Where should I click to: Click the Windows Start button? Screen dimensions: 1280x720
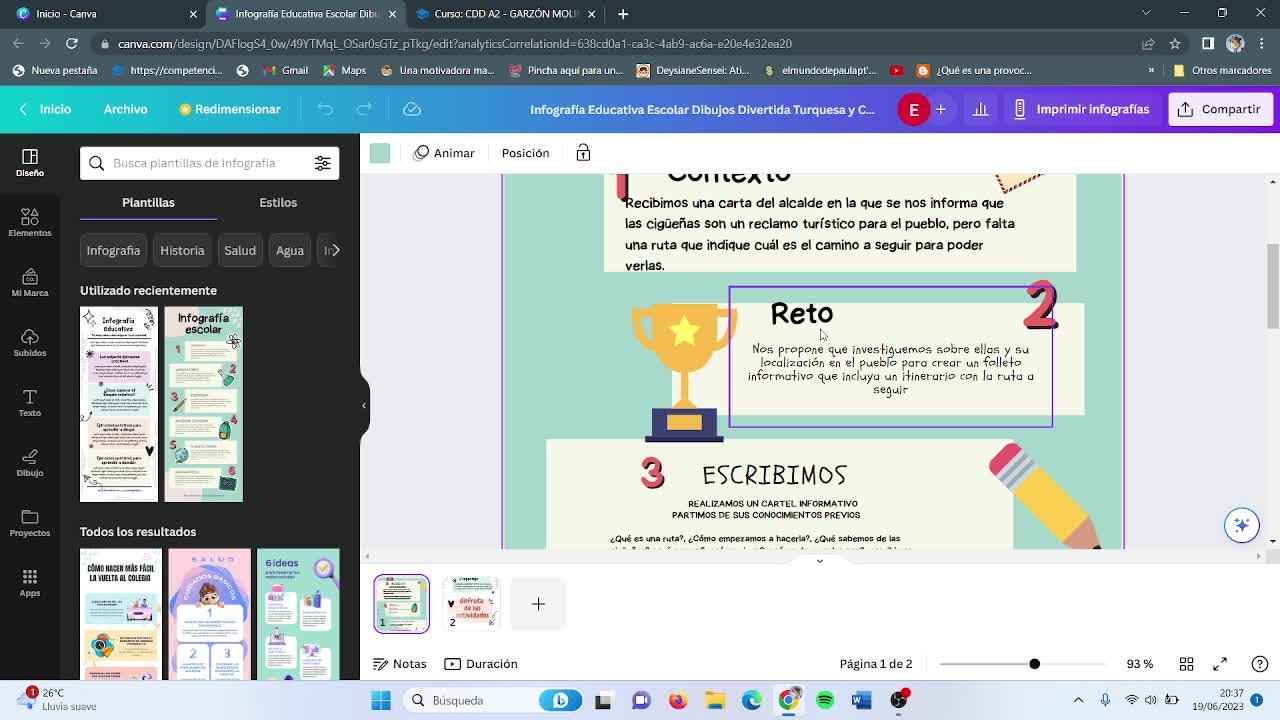click(381, 700)
